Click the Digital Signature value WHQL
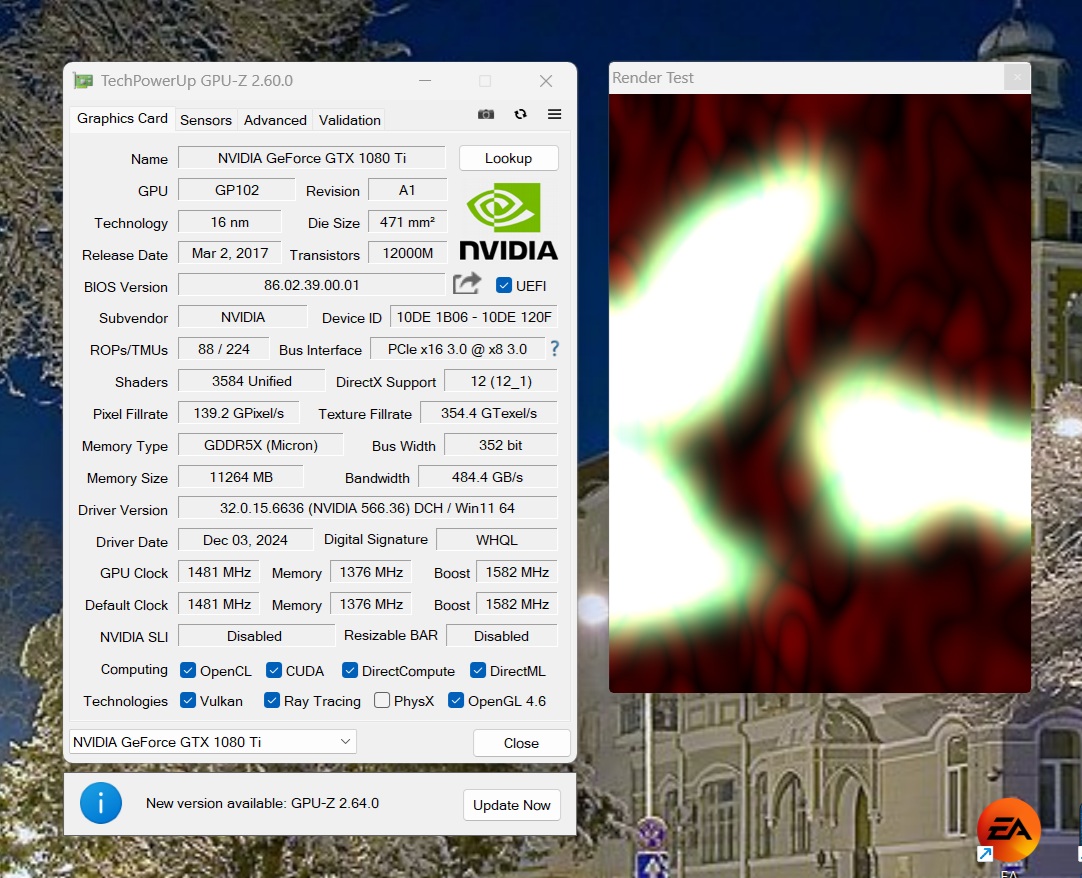Image resolution: width=1082 pixels, height=878 pixels. point(497,540)
